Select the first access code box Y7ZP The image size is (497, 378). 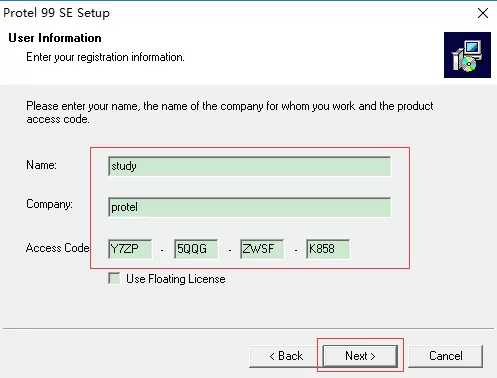tap(130, 249)
